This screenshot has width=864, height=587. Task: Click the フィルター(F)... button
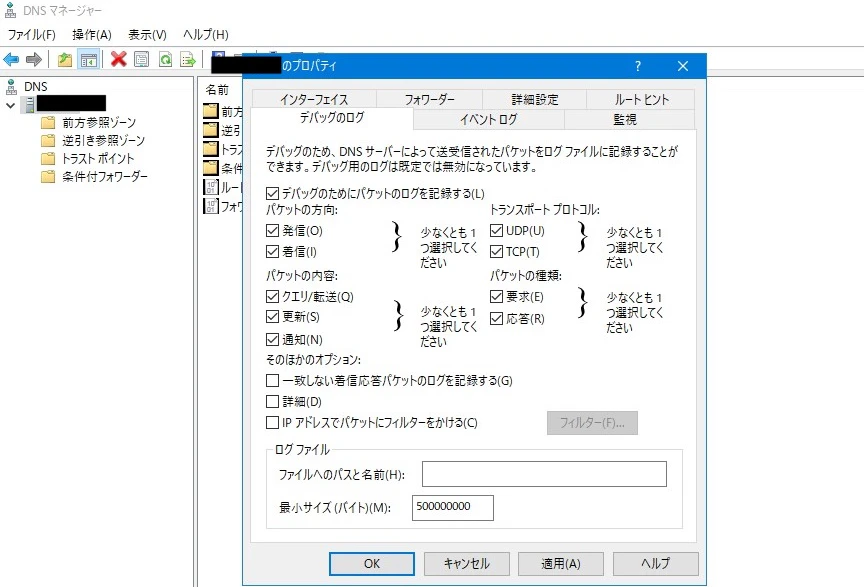pyautogui.click(x=592, y=423)
